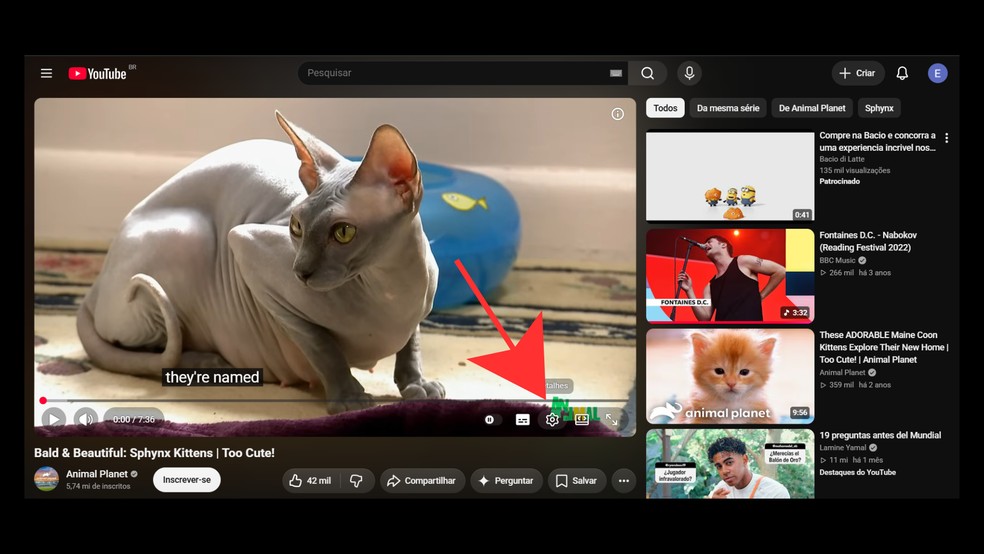
Task: Toggle subtitles closed captions
Action: point(522,420)
